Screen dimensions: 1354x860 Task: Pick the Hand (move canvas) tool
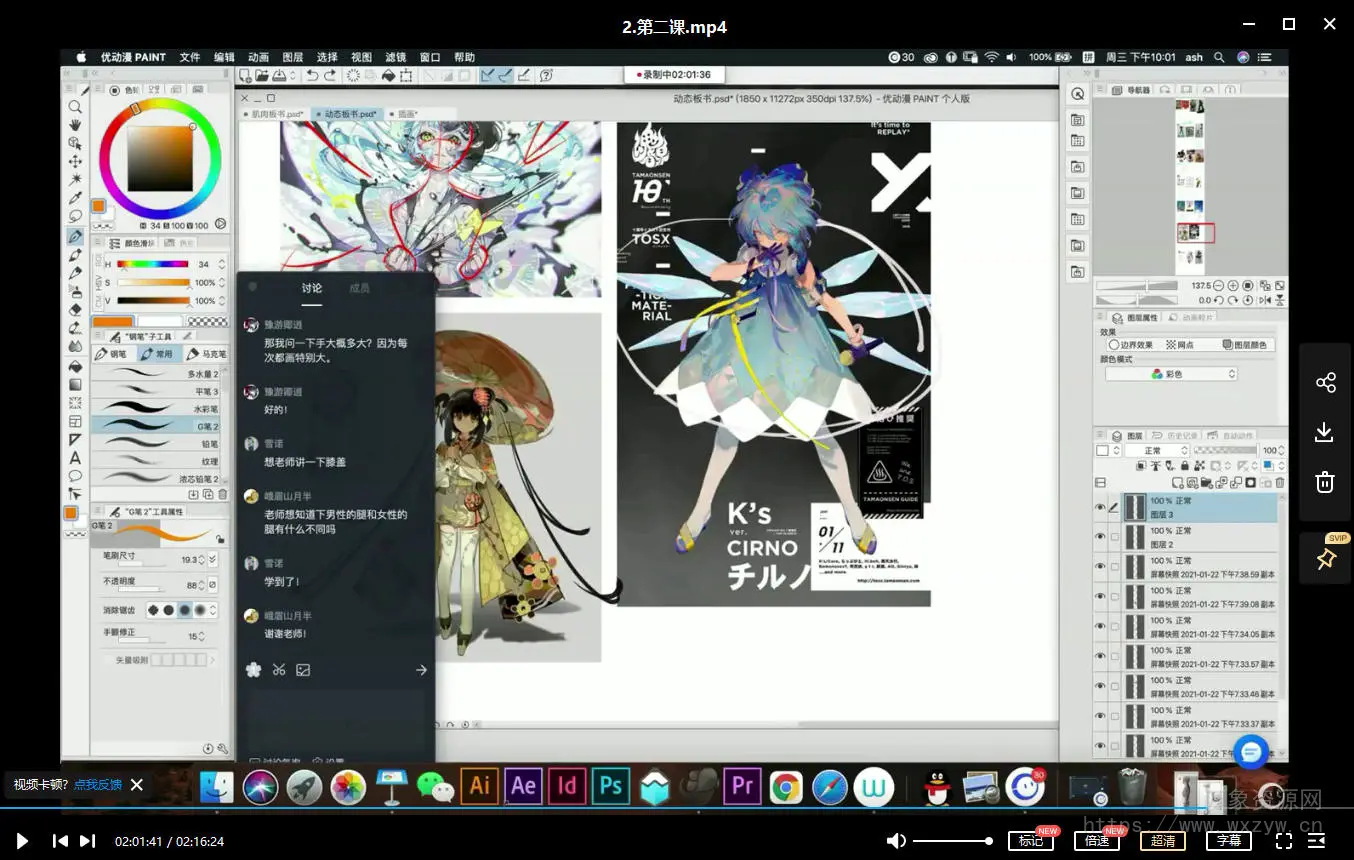[75, 125]
